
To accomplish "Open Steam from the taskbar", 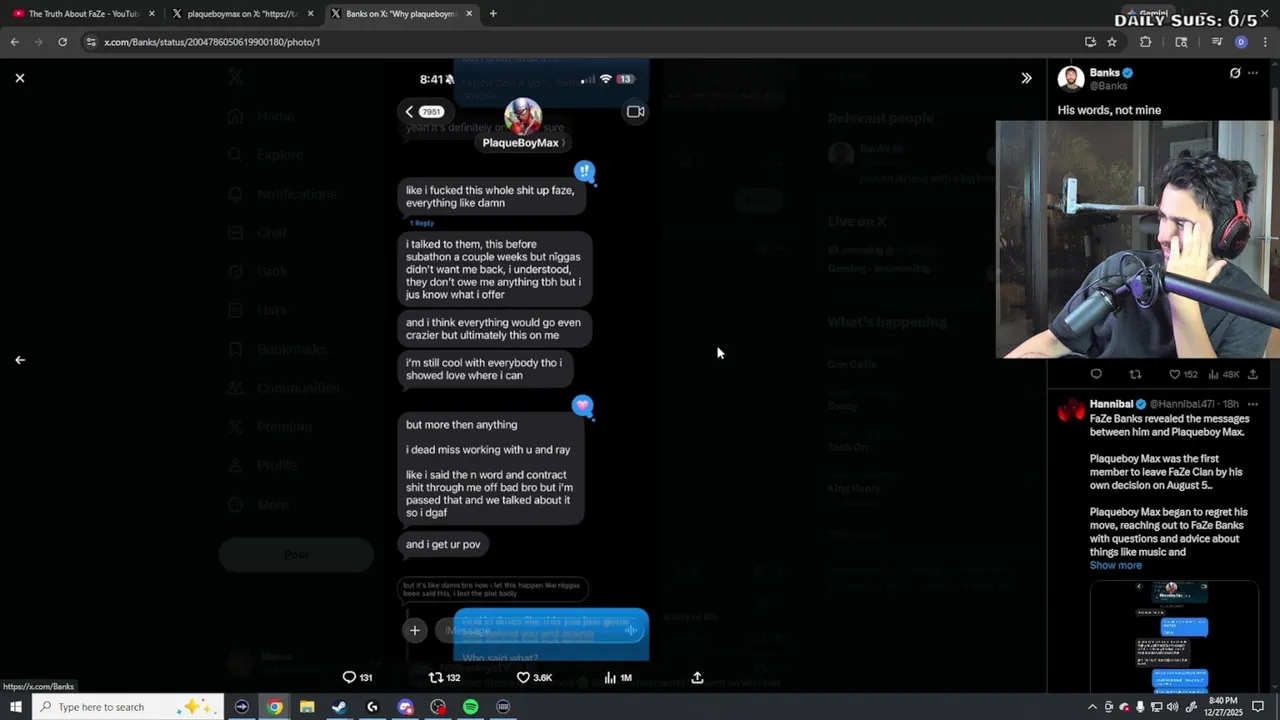I will click(340, 707).
